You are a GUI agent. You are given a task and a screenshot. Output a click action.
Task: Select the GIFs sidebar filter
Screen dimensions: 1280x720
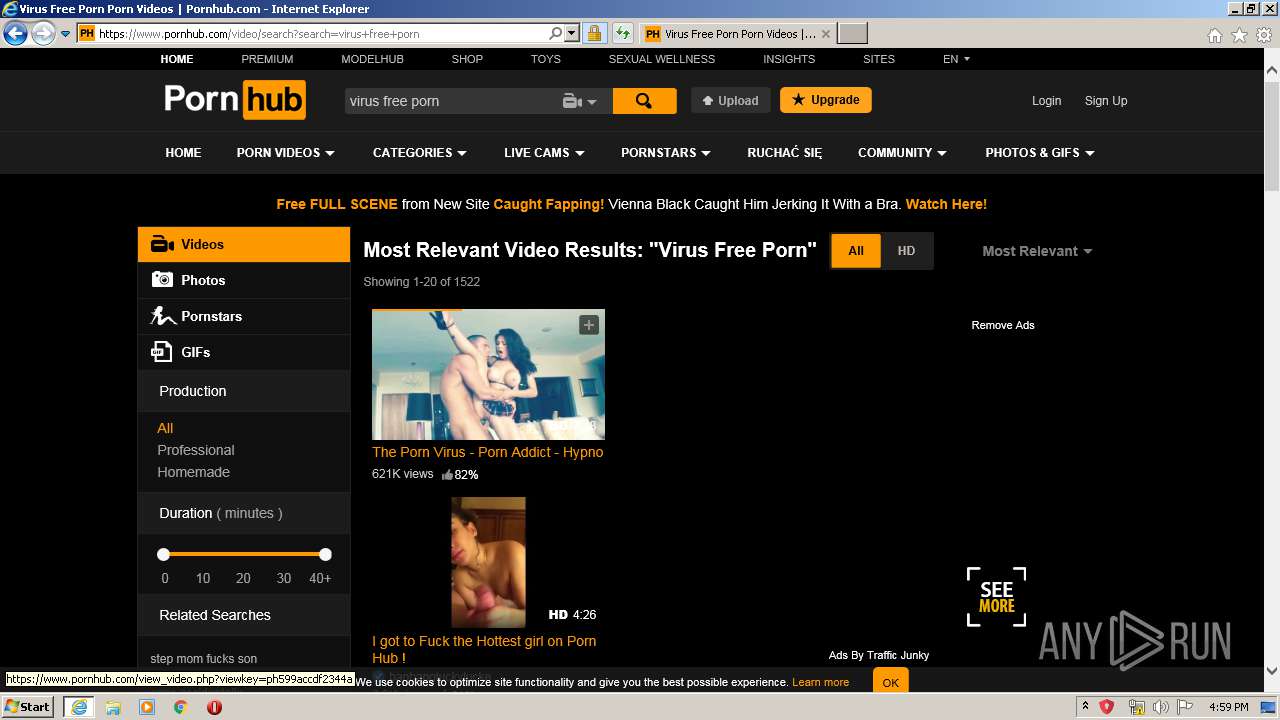244,352
